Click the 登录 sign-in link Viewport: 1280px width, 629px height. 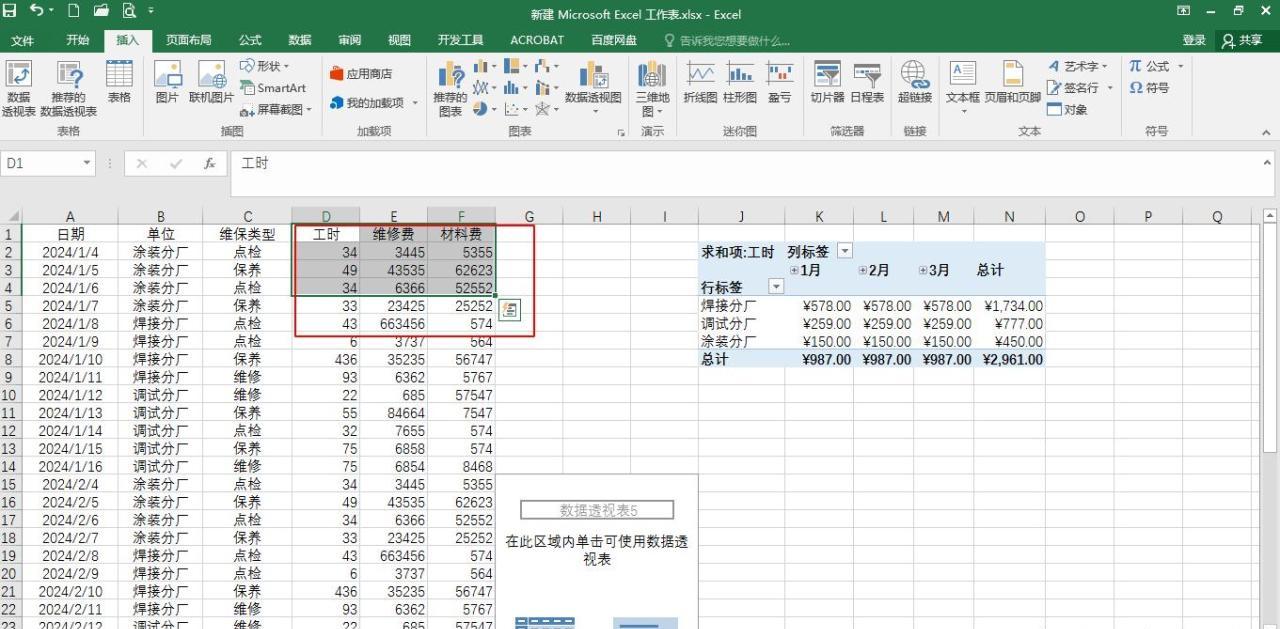click(1194, 40)
